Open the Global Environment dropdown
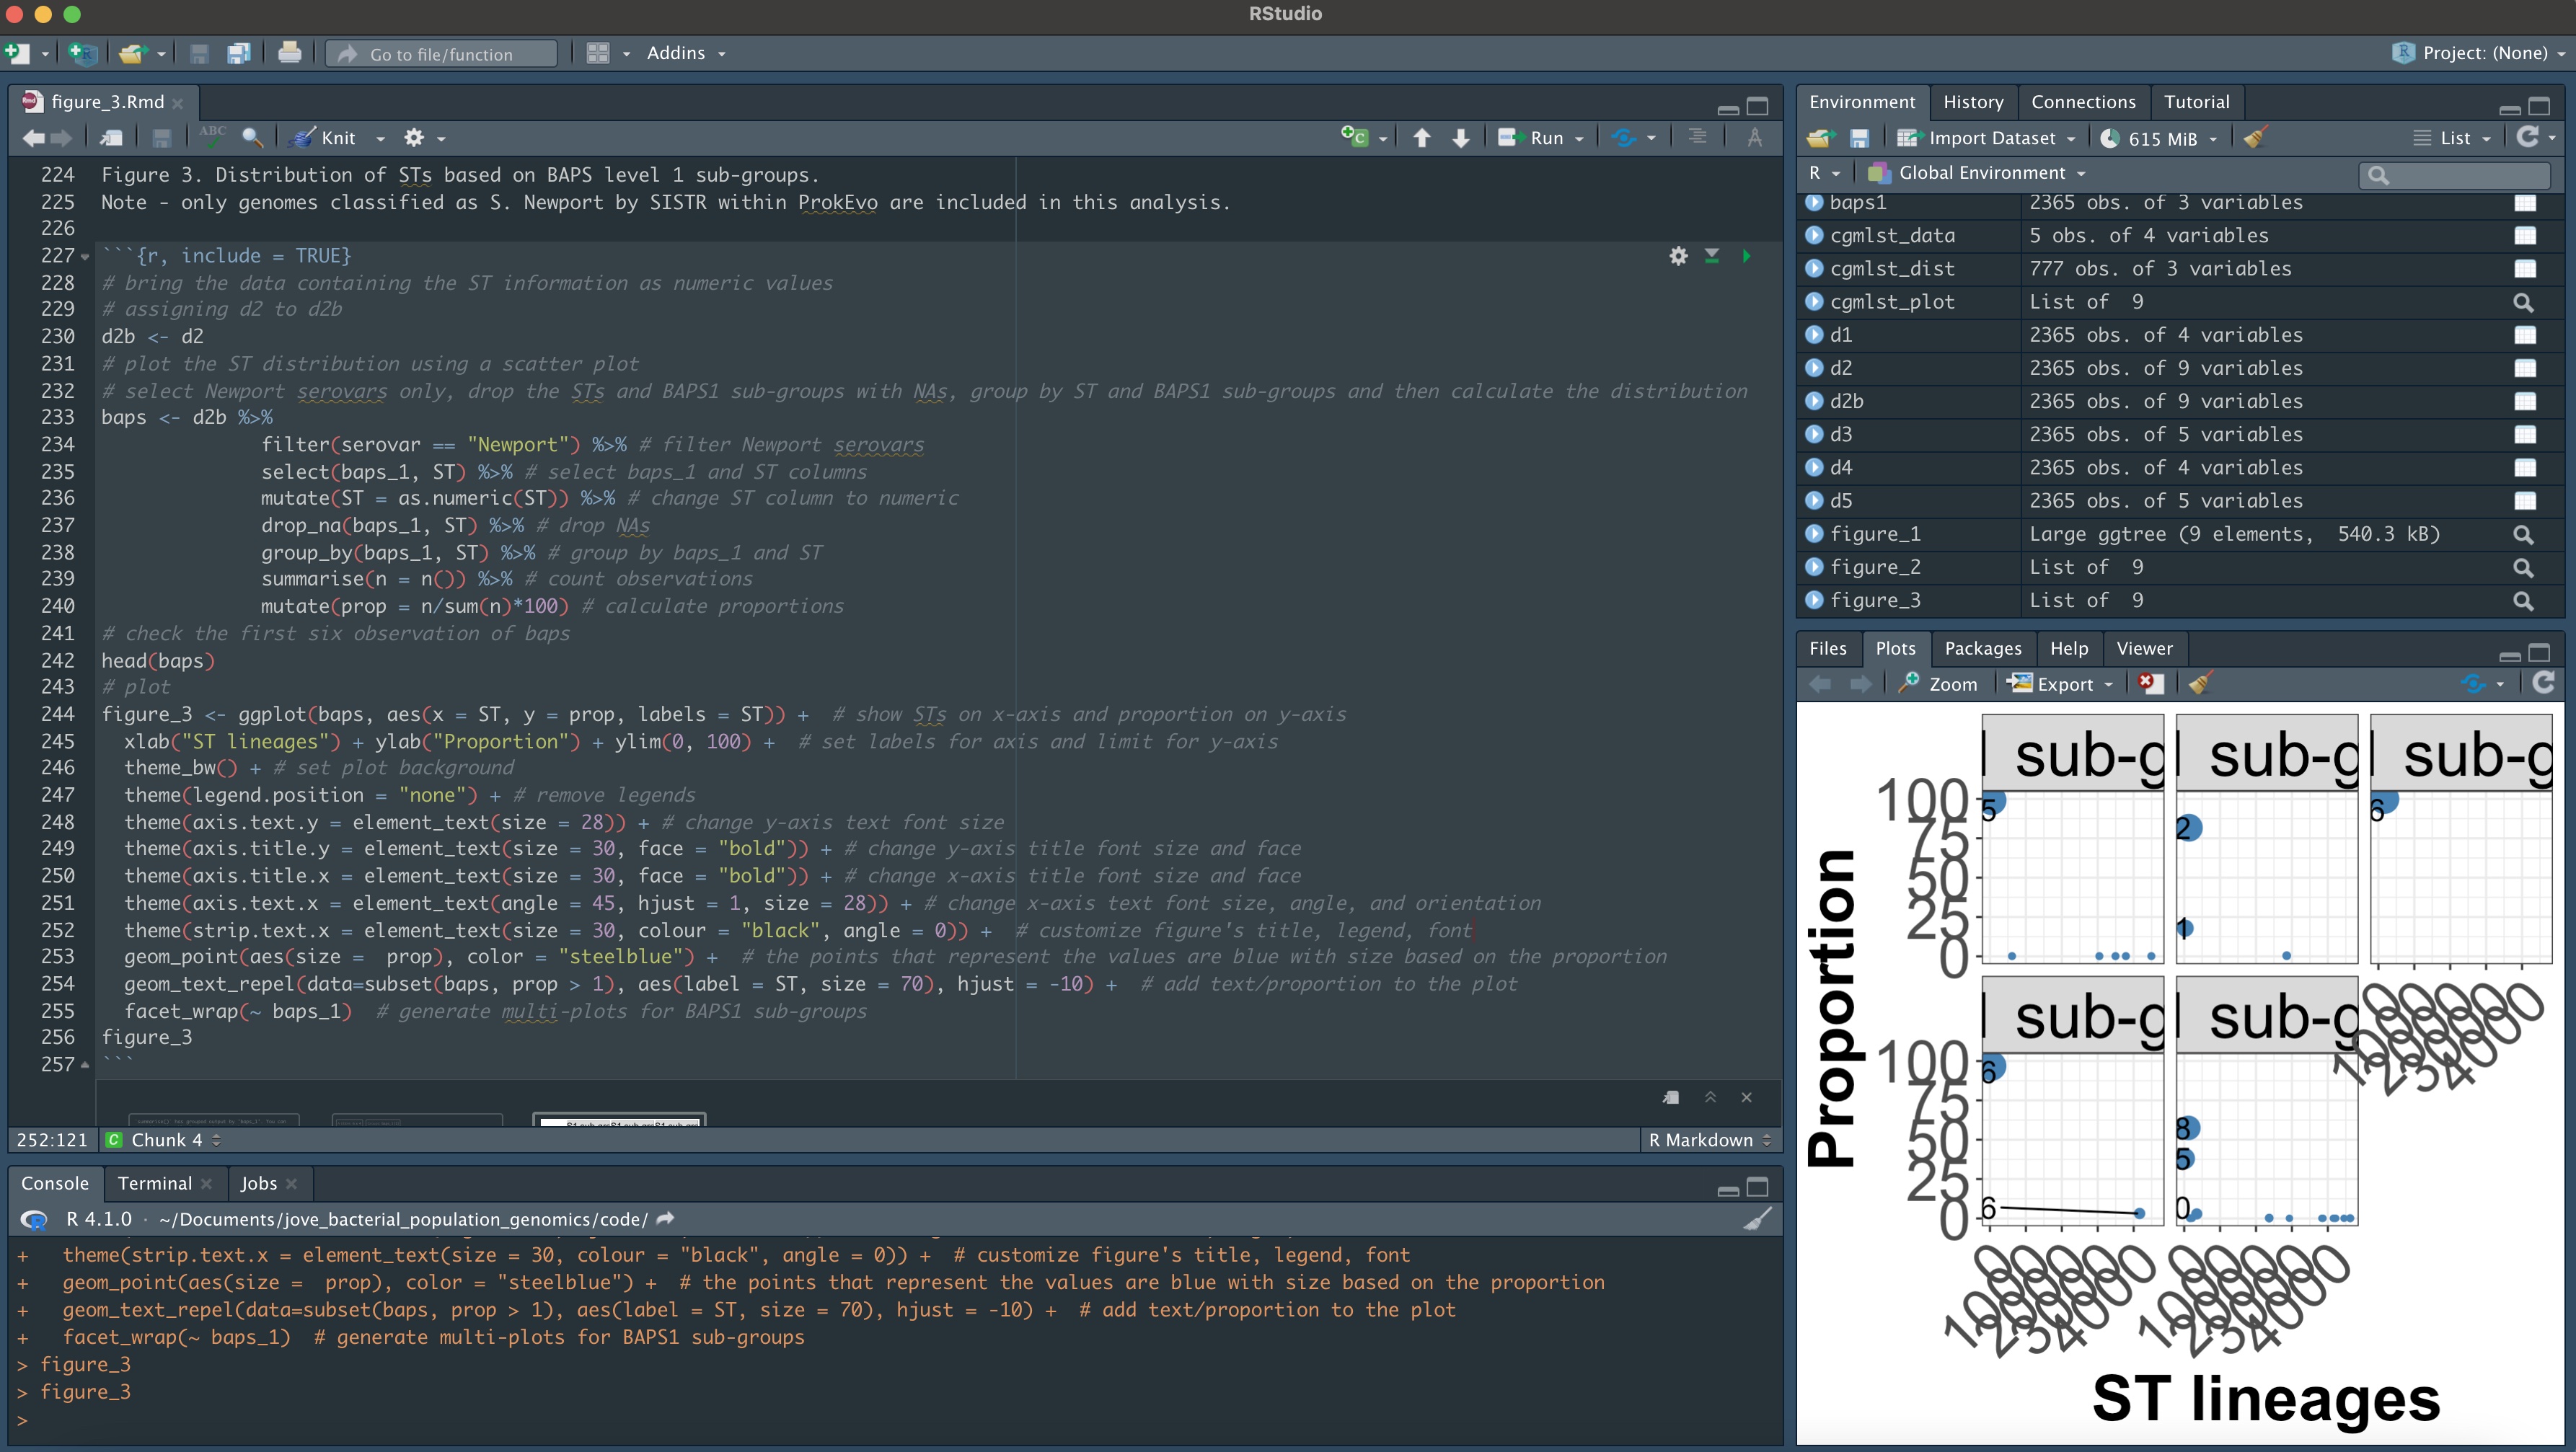The height and width of the screenshot is (1452, 2576). 1979,173
